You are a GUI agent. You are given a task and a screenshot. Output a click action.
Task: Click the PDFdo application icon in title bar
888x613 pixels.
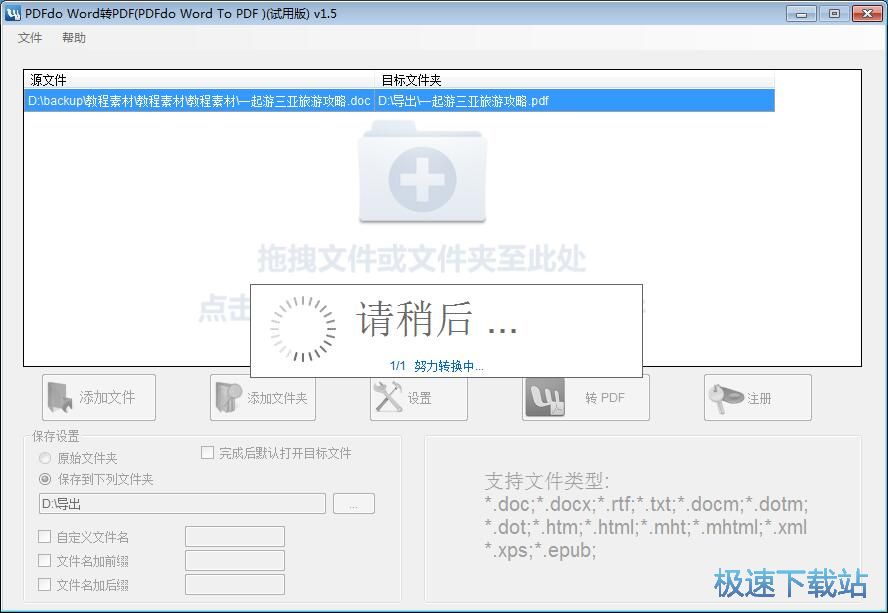pyautogui.click(x=13, y=13)
